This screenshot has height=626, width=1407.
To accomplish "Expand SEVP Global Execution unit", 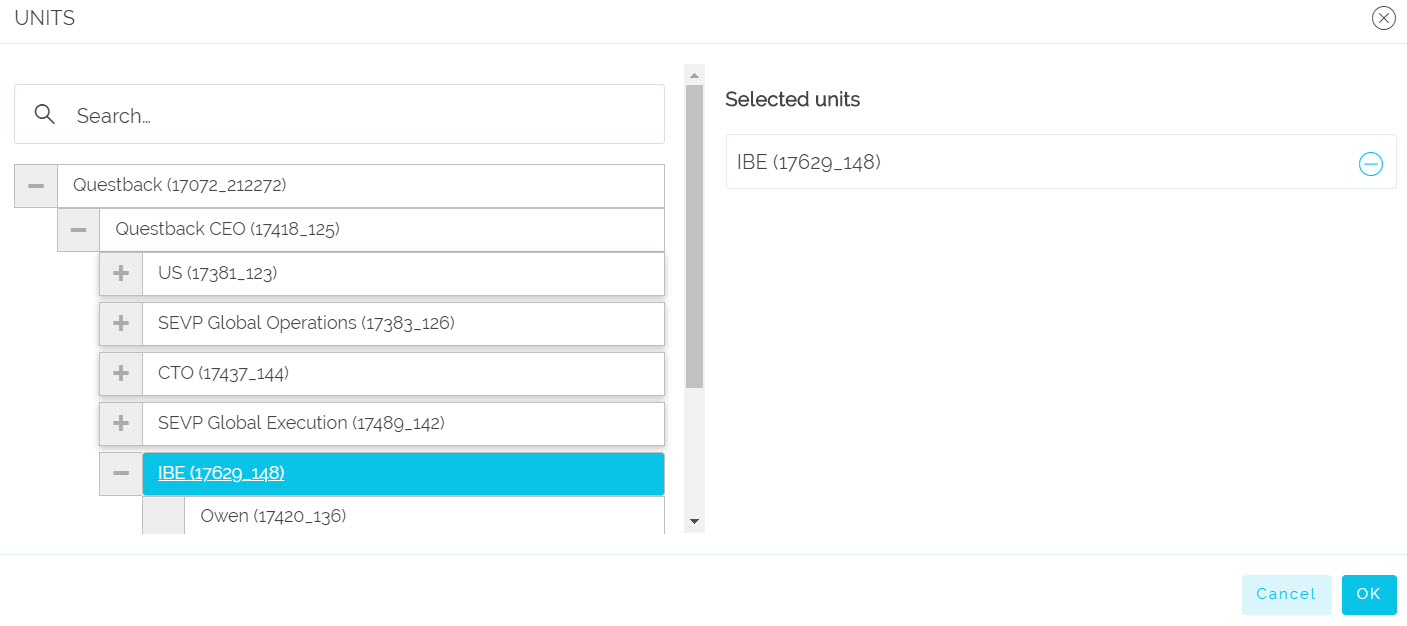I will 121,423.
